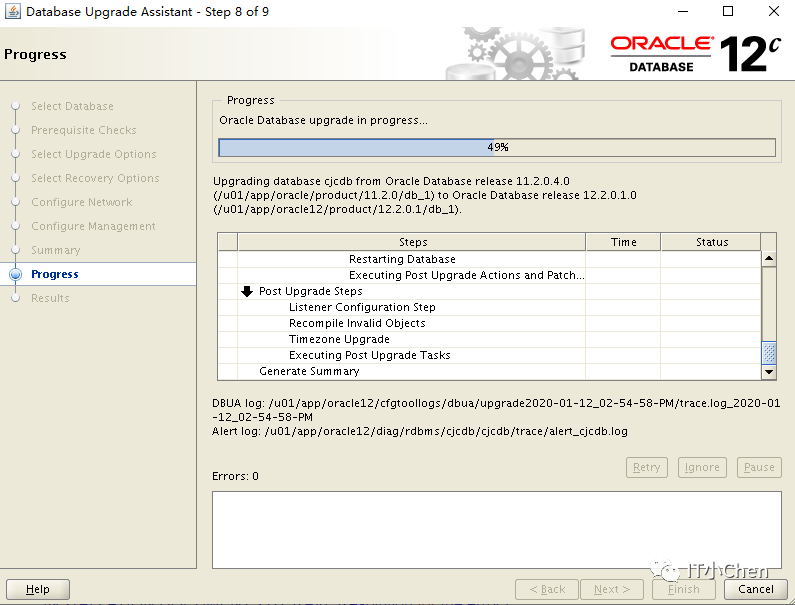
Task: Click the Finish button
Action: point(683,589)
